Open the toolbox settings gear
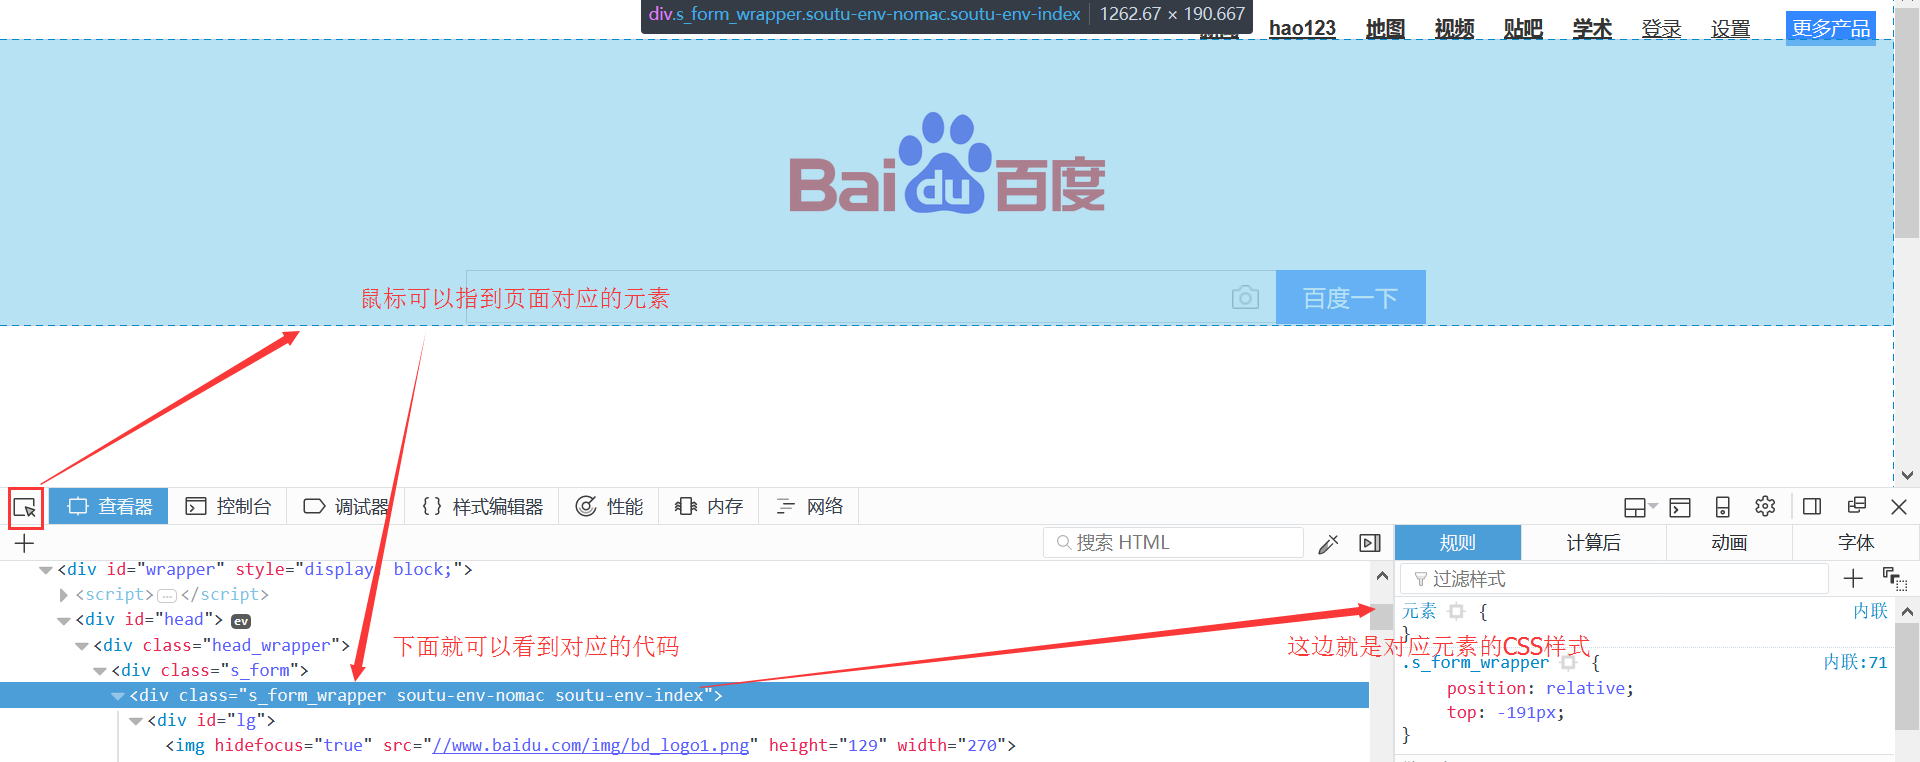Image resolution: width=1920 pixels, height=762 pixels. tap(1765, 506)
